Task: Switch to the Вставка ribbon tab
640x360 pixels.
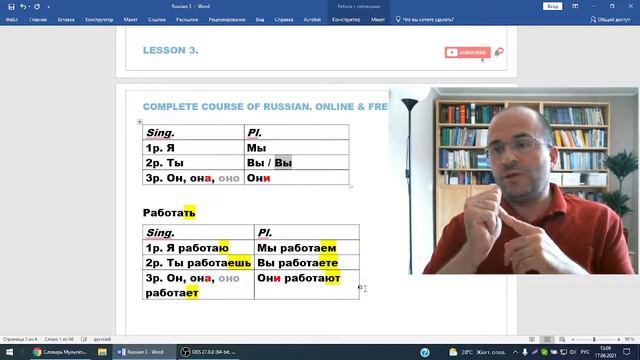Action: 66,20
